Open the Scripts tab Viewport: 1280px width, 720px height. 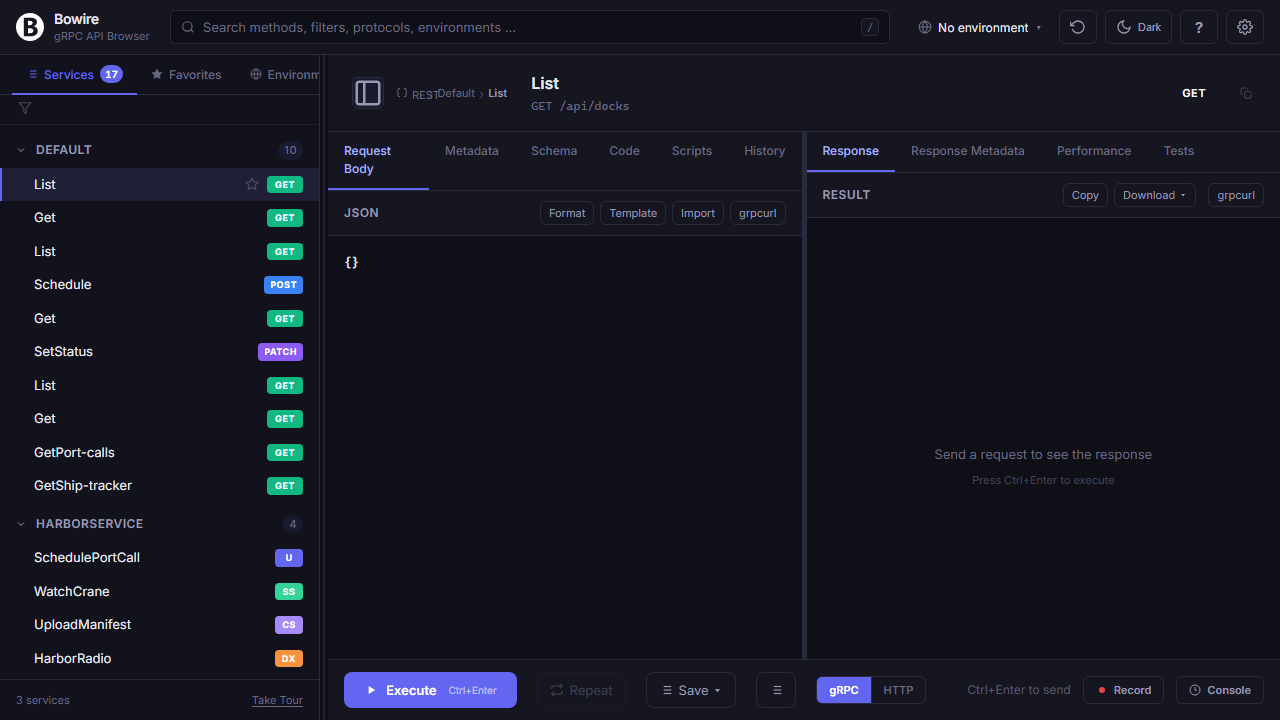(x=692, y=151)
